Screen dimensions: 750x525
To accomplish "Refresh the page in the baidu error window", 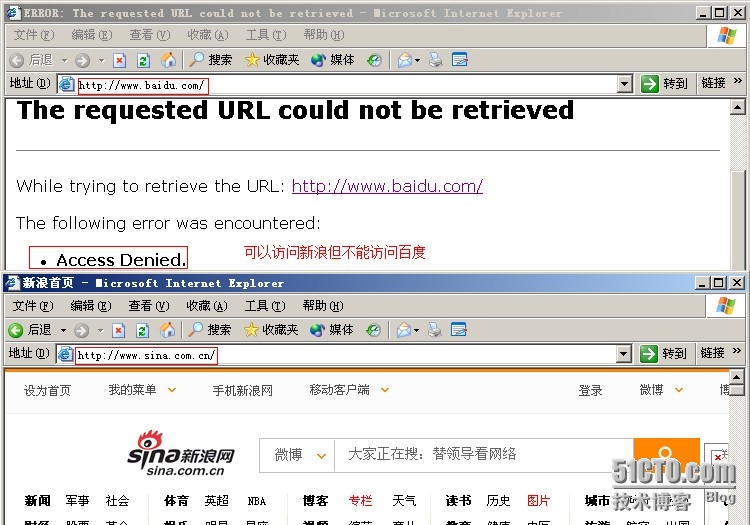I will (143, 60).
